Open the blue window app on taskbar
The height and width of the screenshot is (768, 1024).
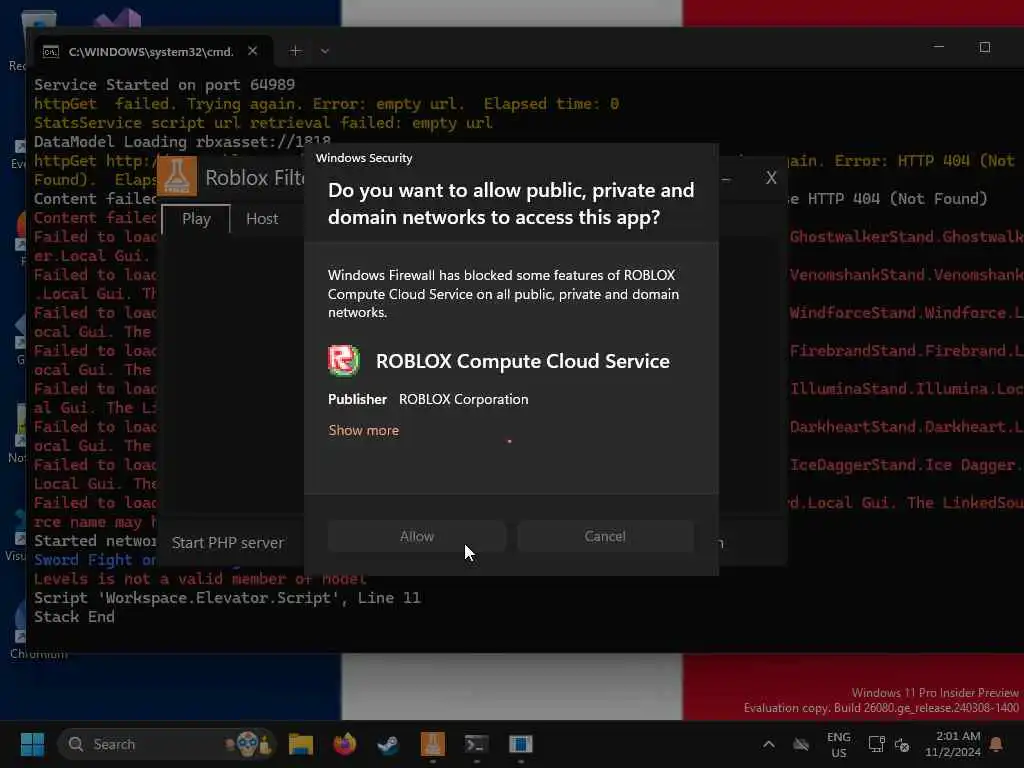point(520,744)
